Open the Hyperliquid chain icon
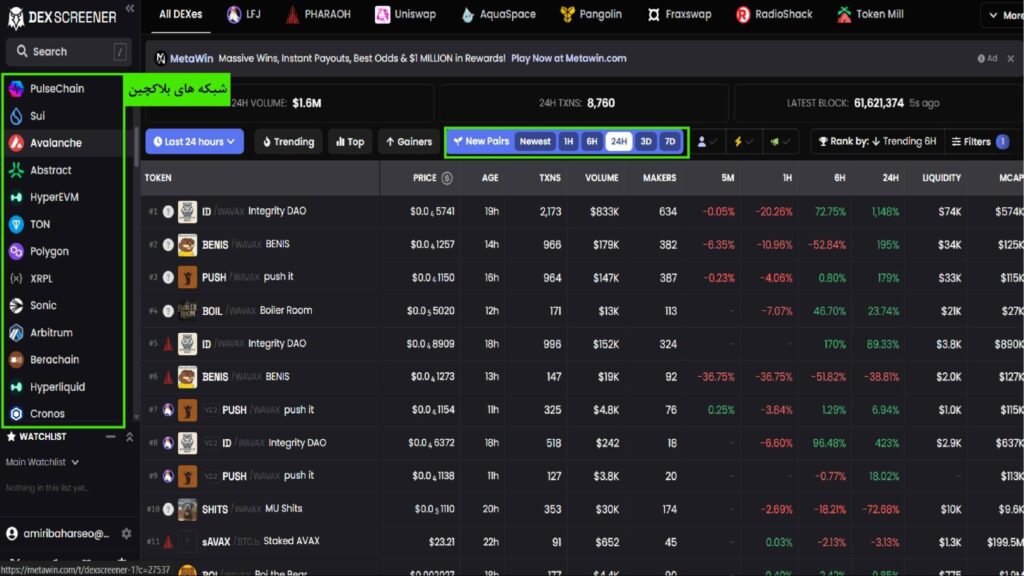Image resolution: width=1024 pixels, height=576 pixels. (16, 387)
